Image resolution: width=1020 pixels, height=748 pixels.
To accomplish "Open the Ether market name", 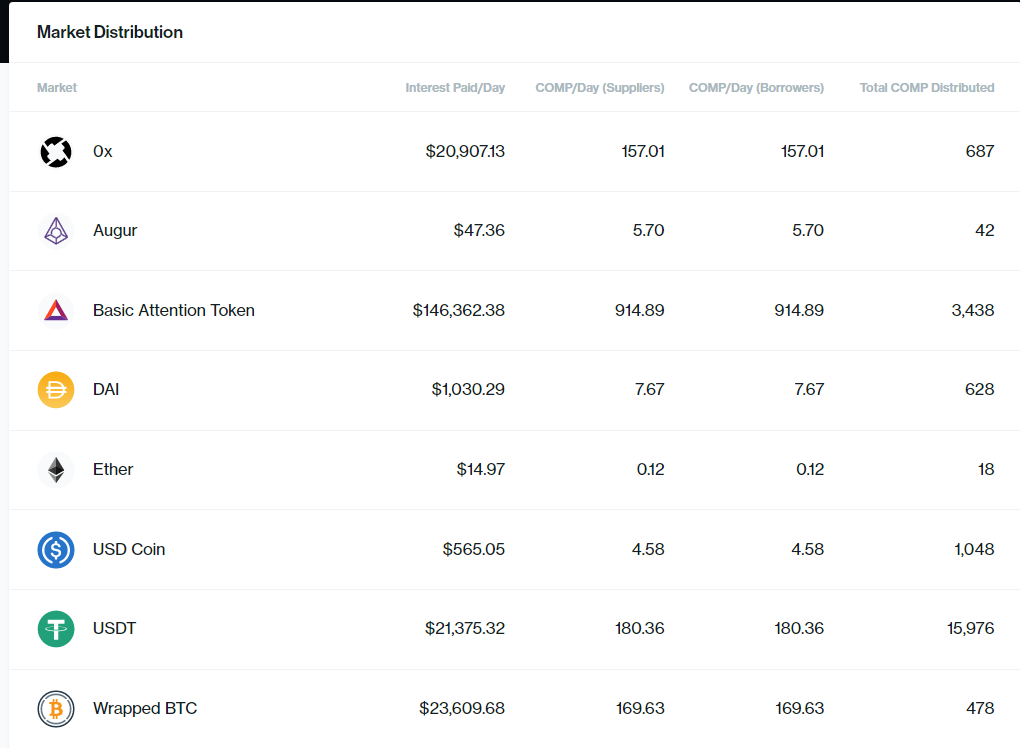I will pos(113,470).
